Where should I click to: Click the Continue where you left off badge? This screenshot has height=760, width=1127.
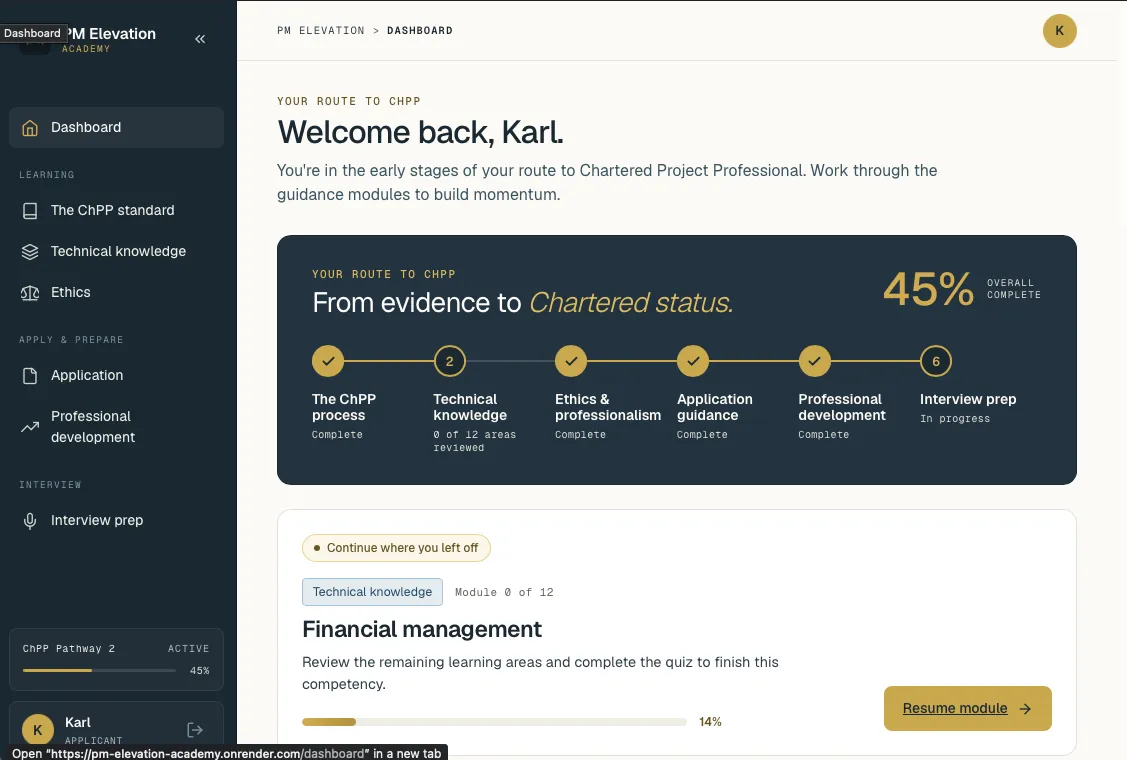[396, 548]
